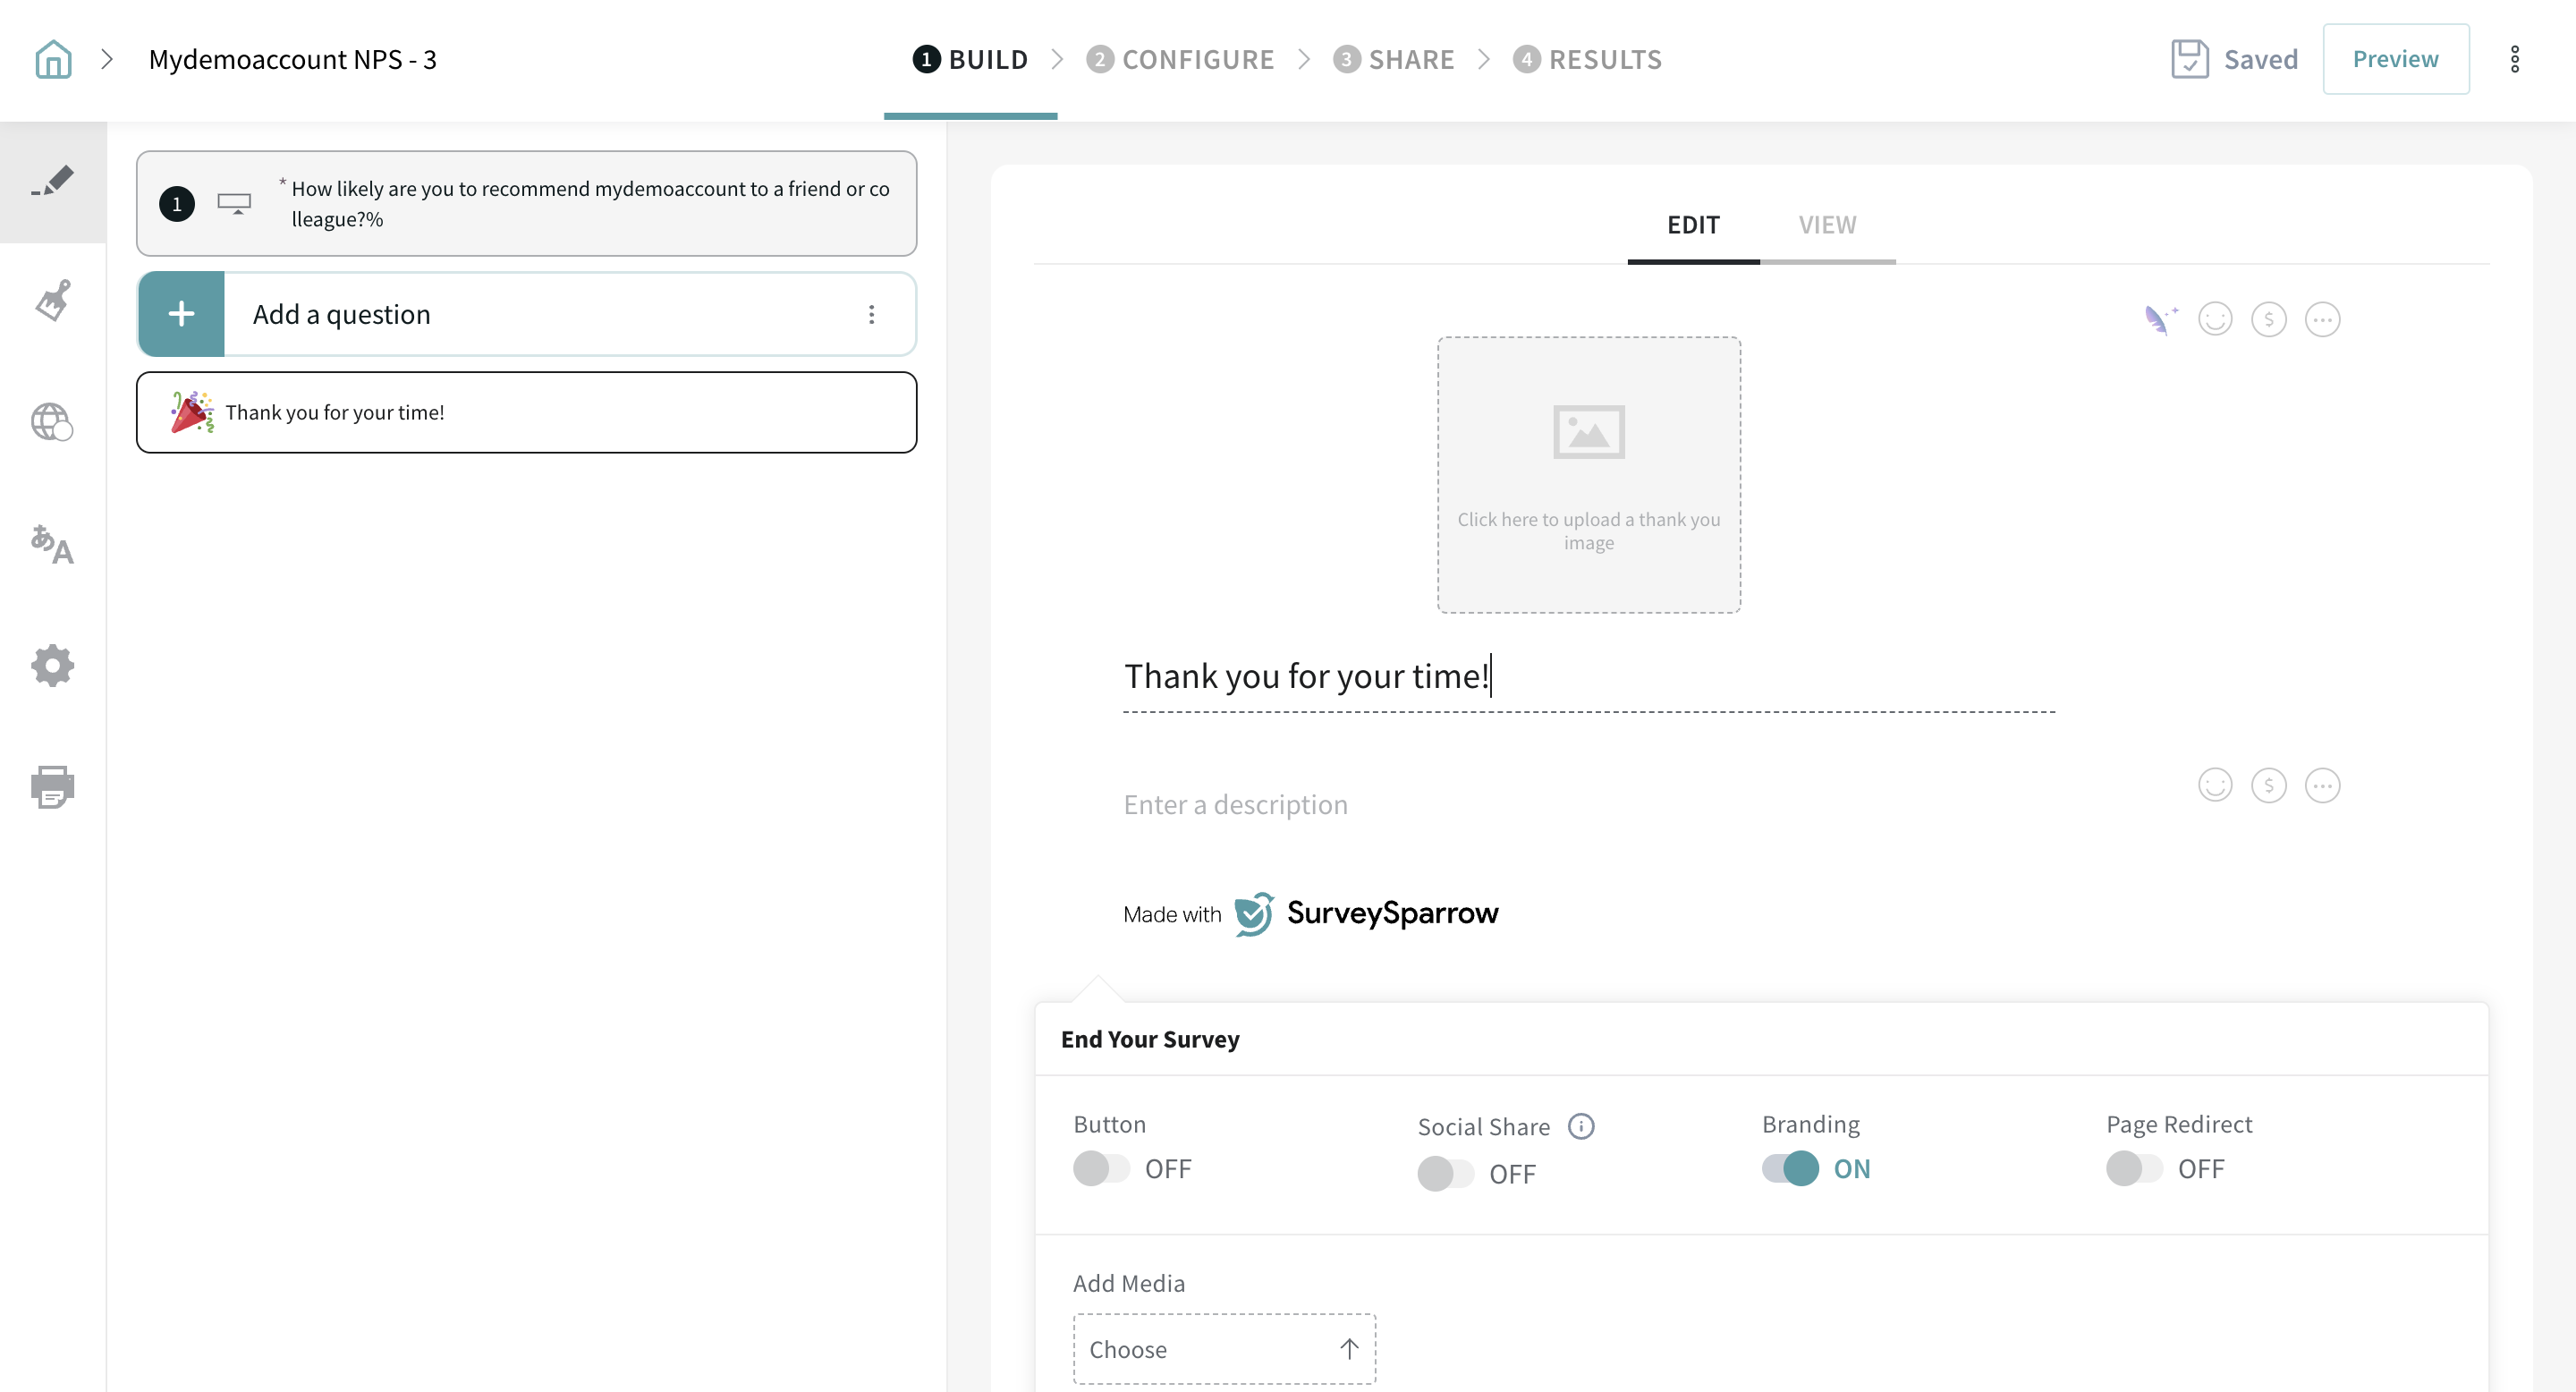
Task: Go to the CONFIGURE step
Action: tap(1181, 59)
